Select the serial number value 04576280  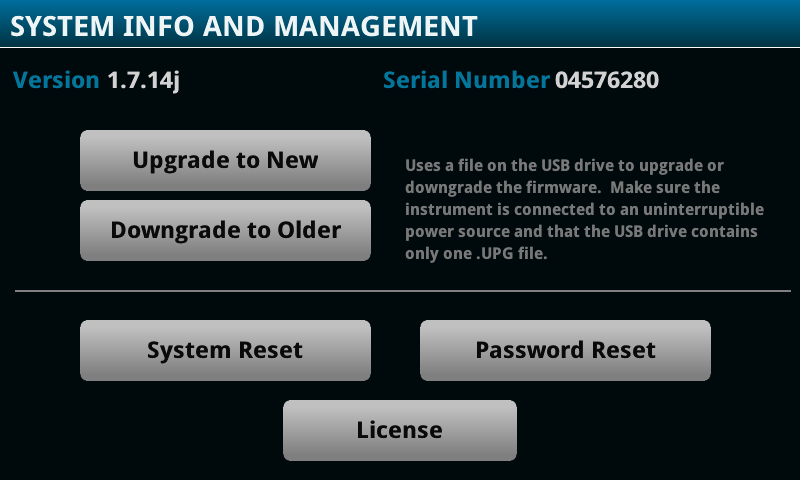pos(607,80)
